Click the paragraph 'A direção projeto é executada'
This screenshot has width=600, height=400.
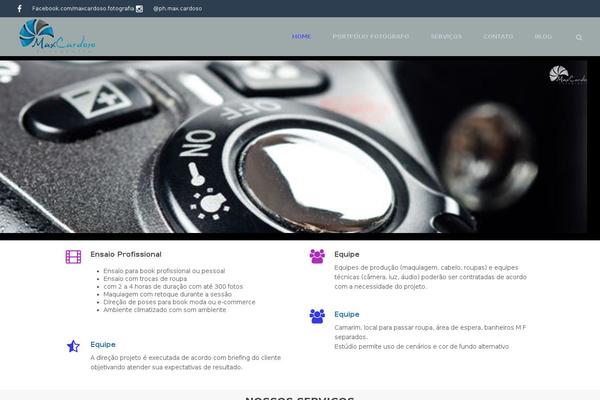tap(186, 362)
